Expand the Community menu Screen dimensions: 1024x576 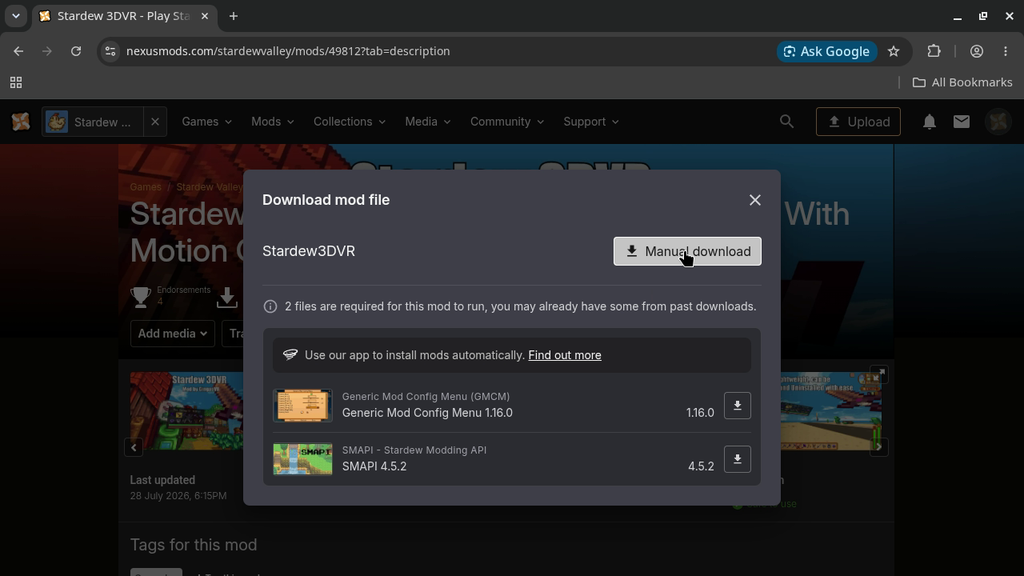coord(507,122)
